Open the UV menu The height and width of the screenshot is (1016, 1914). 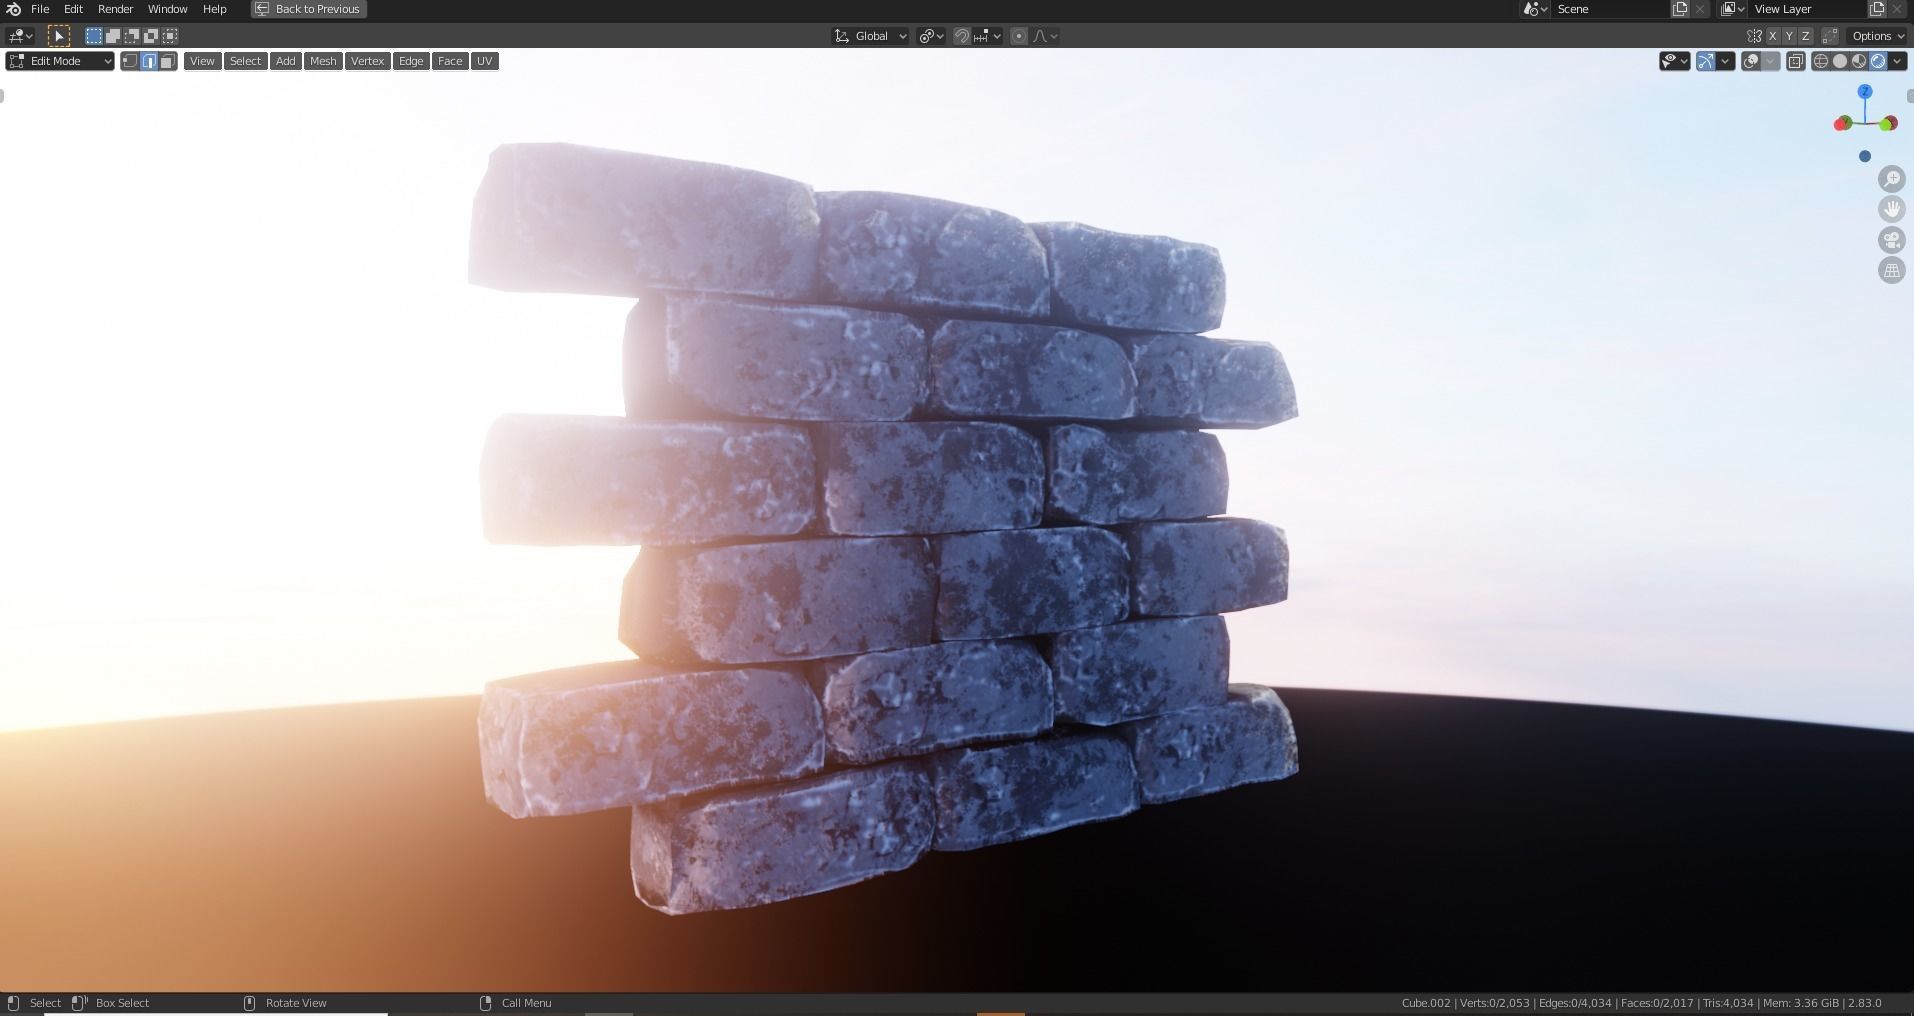(x=485, y=61)
